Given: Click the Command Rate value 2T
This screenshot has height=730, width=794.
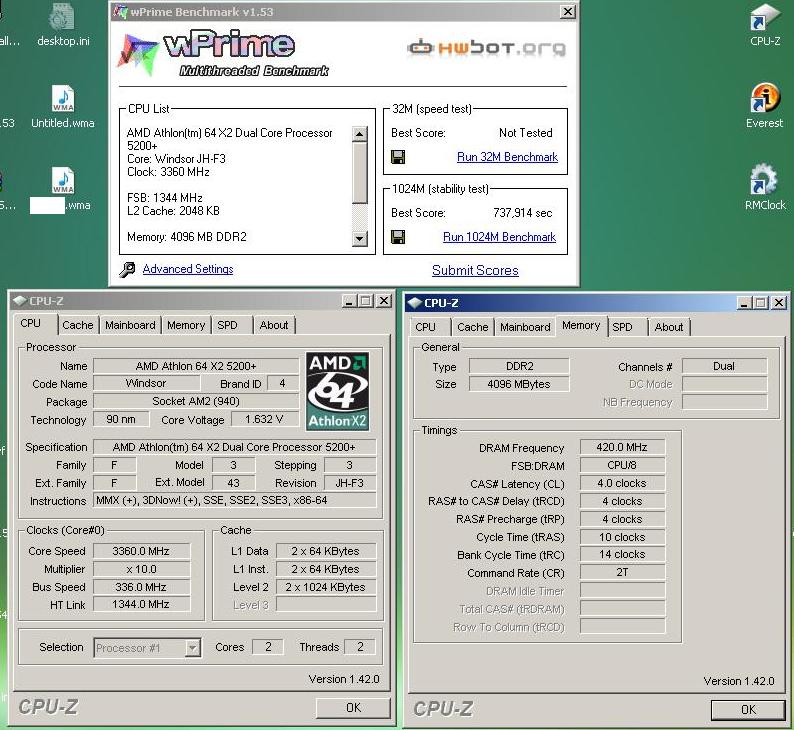Looking at the screenshot, I should [x=622, y=573].
